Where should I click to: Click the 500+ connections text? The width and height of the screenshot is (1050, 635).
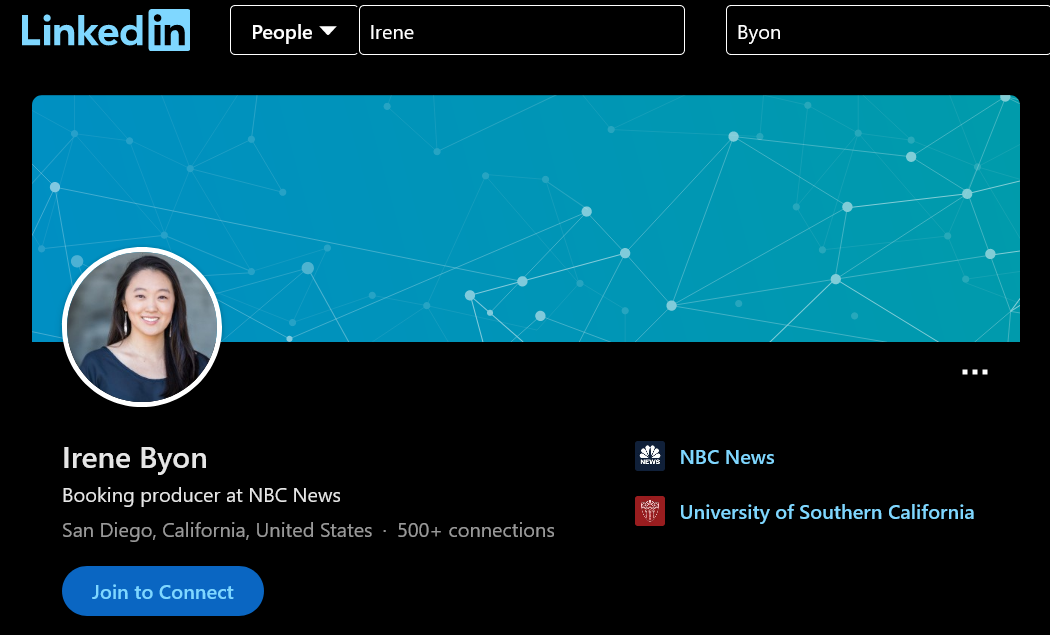tap(475, 530)
